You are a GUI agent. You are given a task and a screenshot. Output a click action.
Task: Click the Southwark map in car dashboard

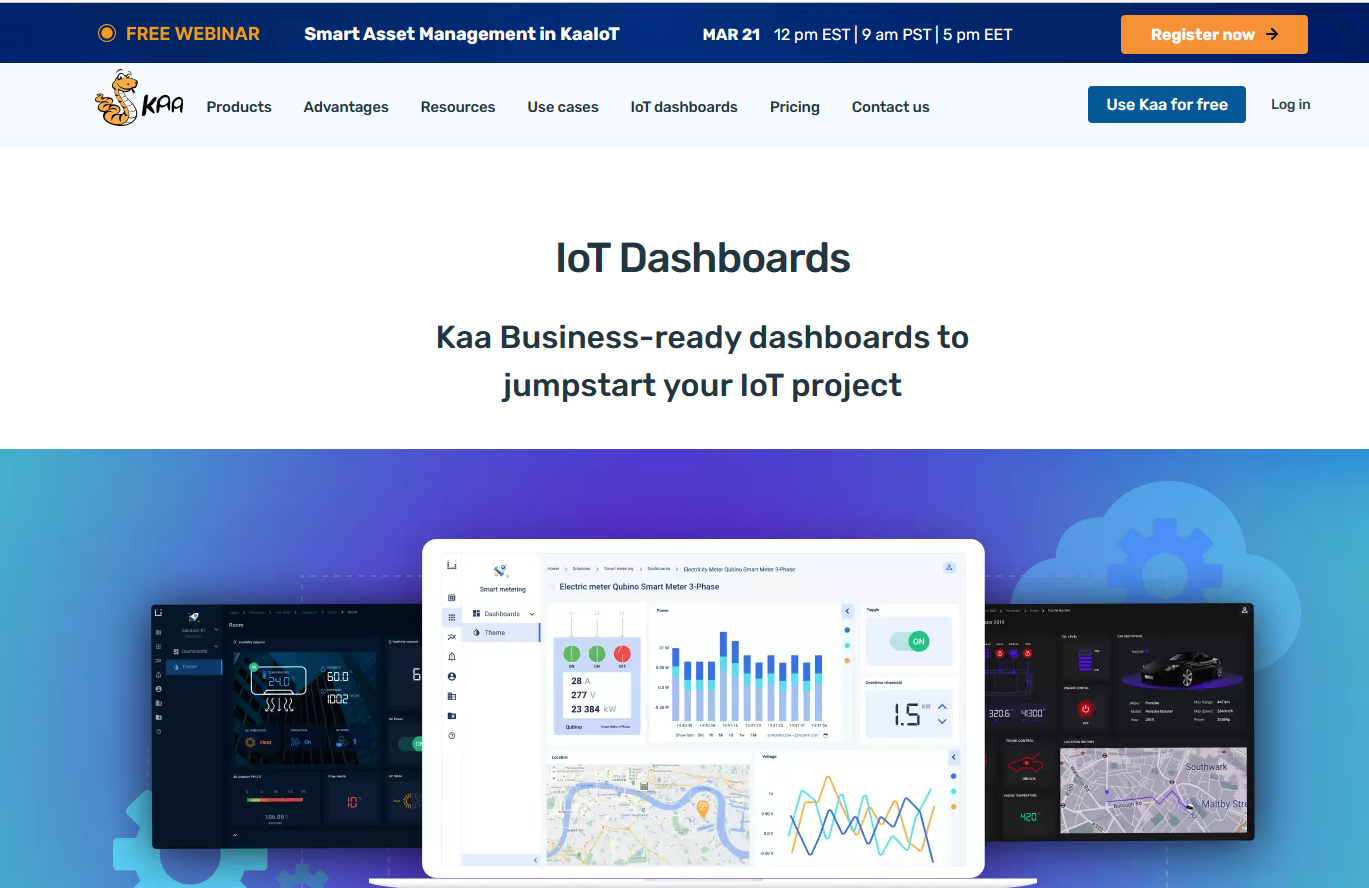click(1154, 790)
